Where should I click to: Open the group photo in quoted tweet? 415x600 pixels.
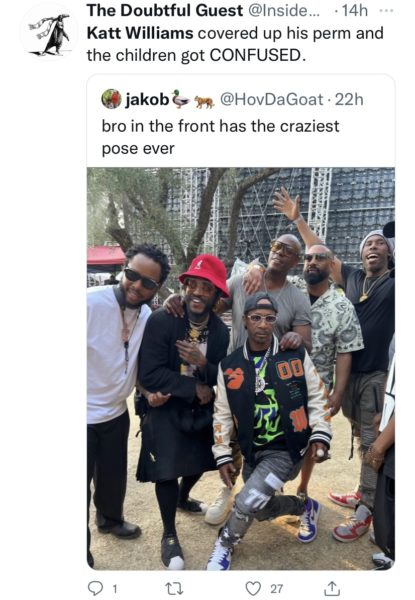coord(241,369)
